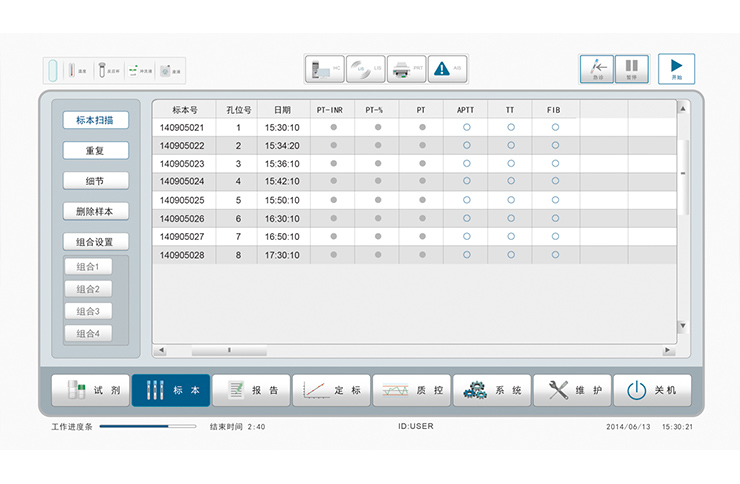Toggle TT circle for sample 140905022

point(511,145)
